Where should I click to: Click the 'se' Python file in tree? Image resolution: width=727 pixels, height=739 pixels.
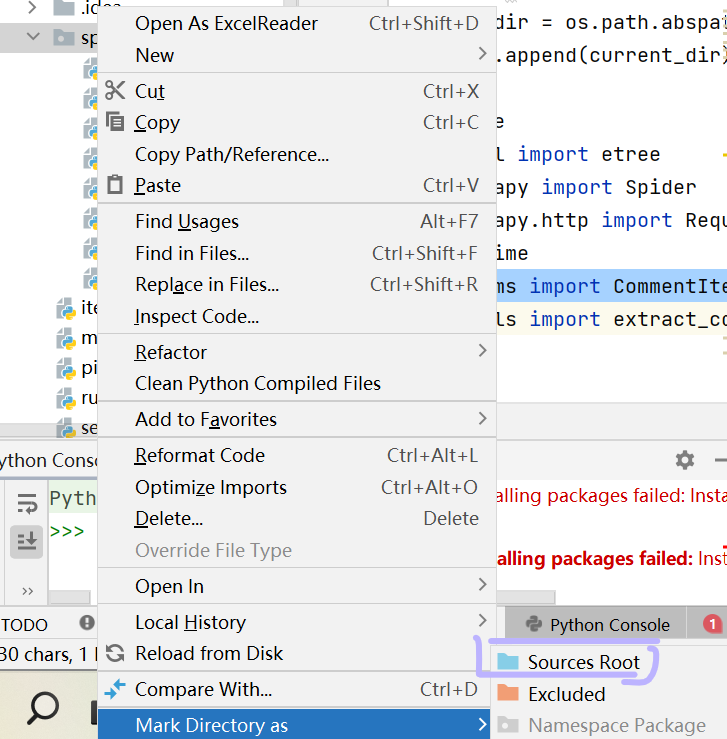(77, 428)
